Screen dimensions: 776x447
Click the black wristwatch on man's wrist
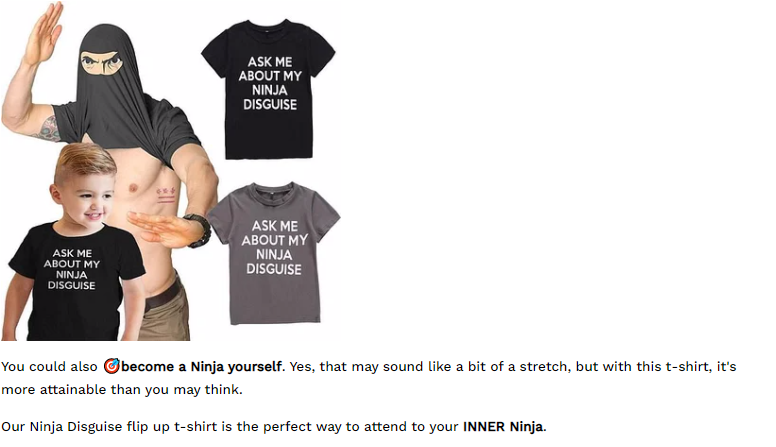click(x=199, y=230)
